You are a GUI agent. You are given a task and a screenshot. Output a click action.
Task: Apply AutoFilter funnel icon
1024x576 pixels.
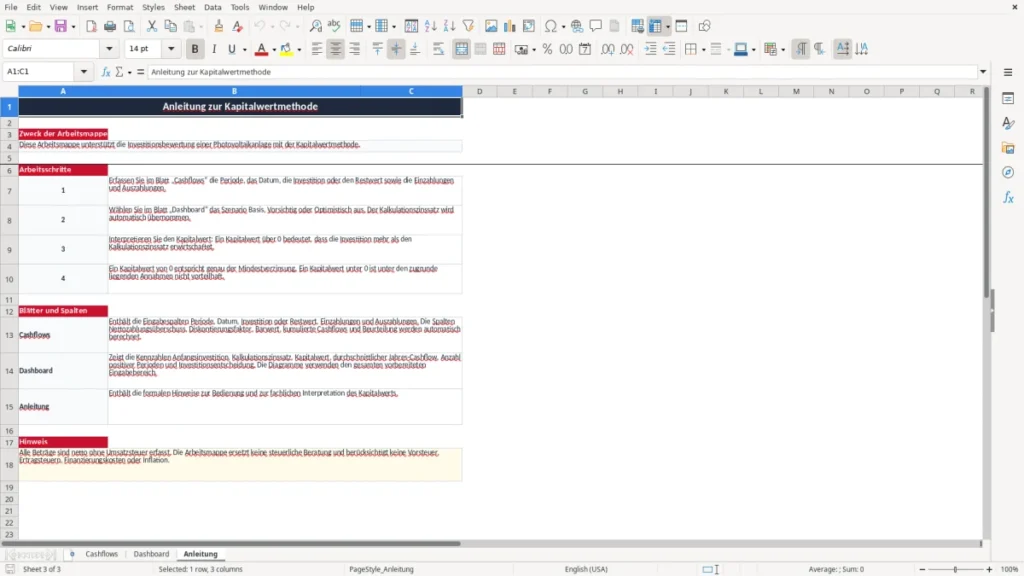pyautogui.click(x=468, y=26)
